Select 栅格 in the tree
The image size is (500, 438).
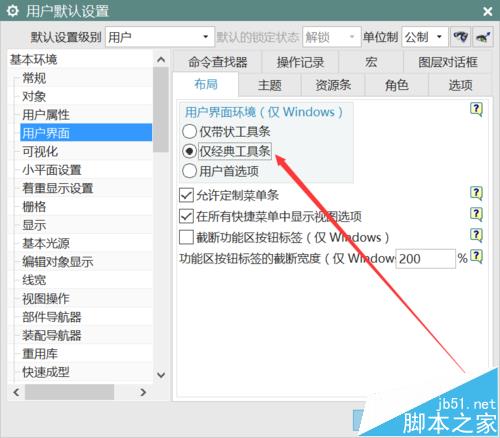point(34,207)
